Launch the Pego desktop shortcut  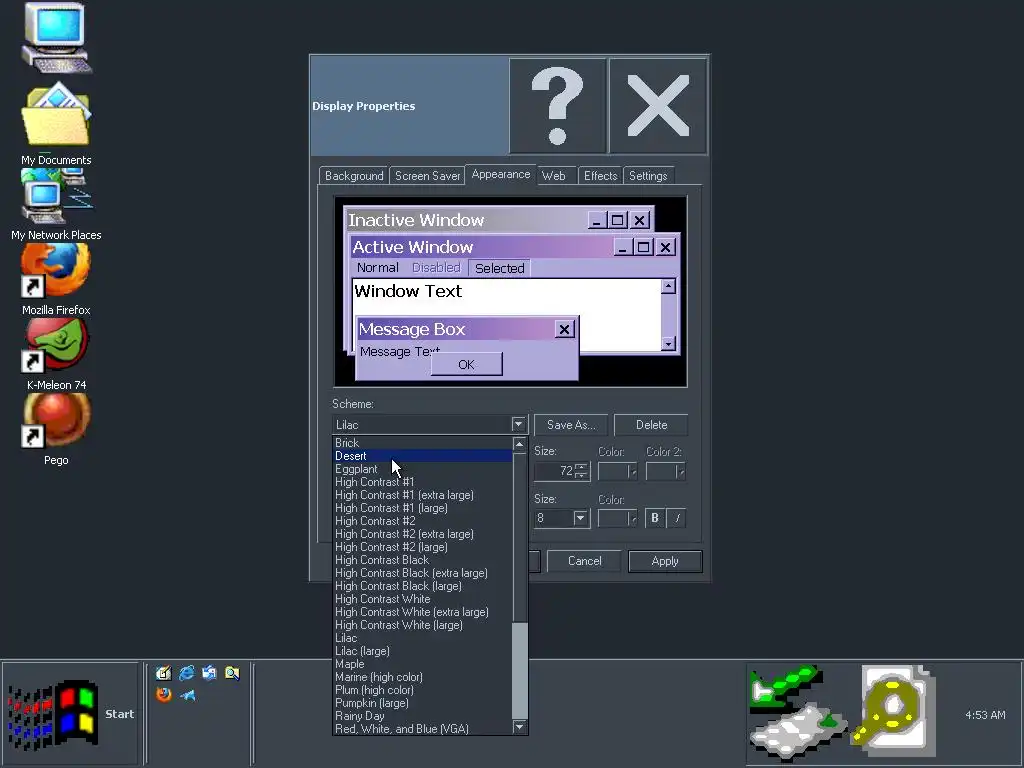[56, 419]
